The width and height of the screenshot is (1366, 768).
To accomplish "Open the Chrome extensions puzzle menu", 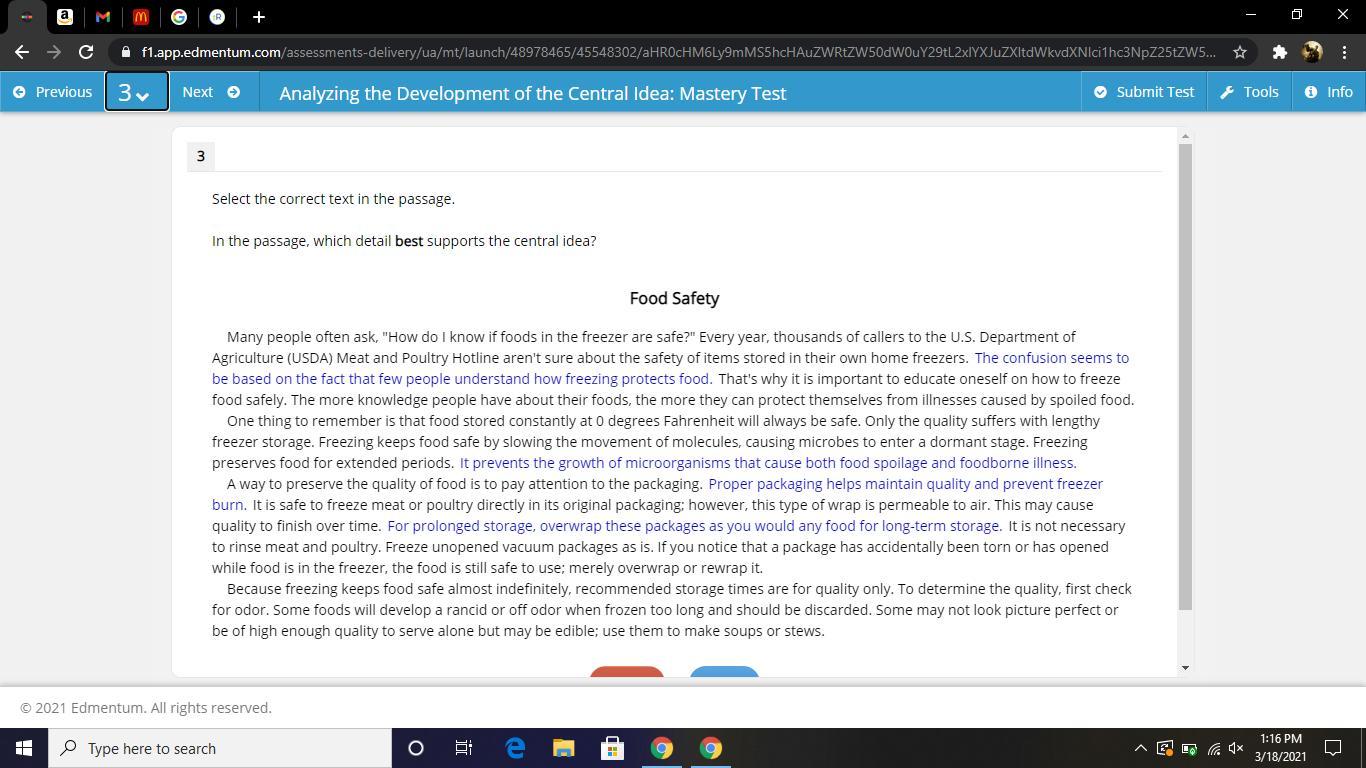I will 1279,52.
